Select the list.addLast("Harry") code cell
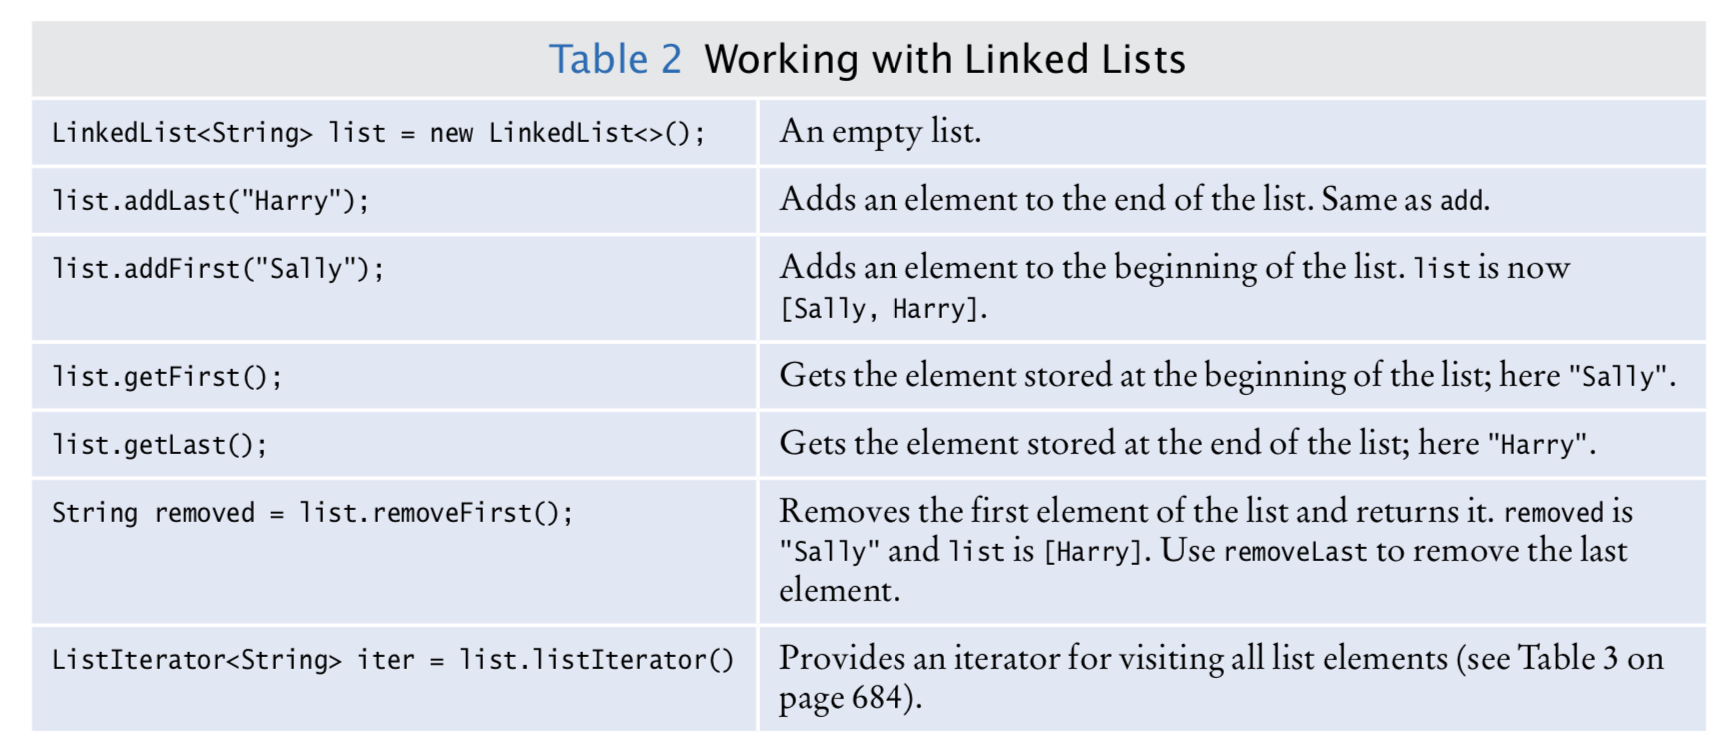 click(x=210, y=201)
